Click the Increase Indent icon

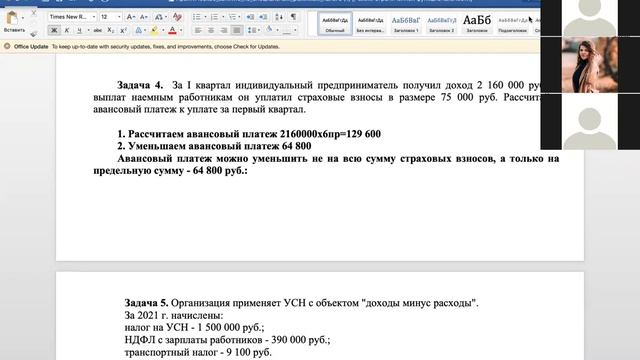pyautogui.click(x=263, y=17)
